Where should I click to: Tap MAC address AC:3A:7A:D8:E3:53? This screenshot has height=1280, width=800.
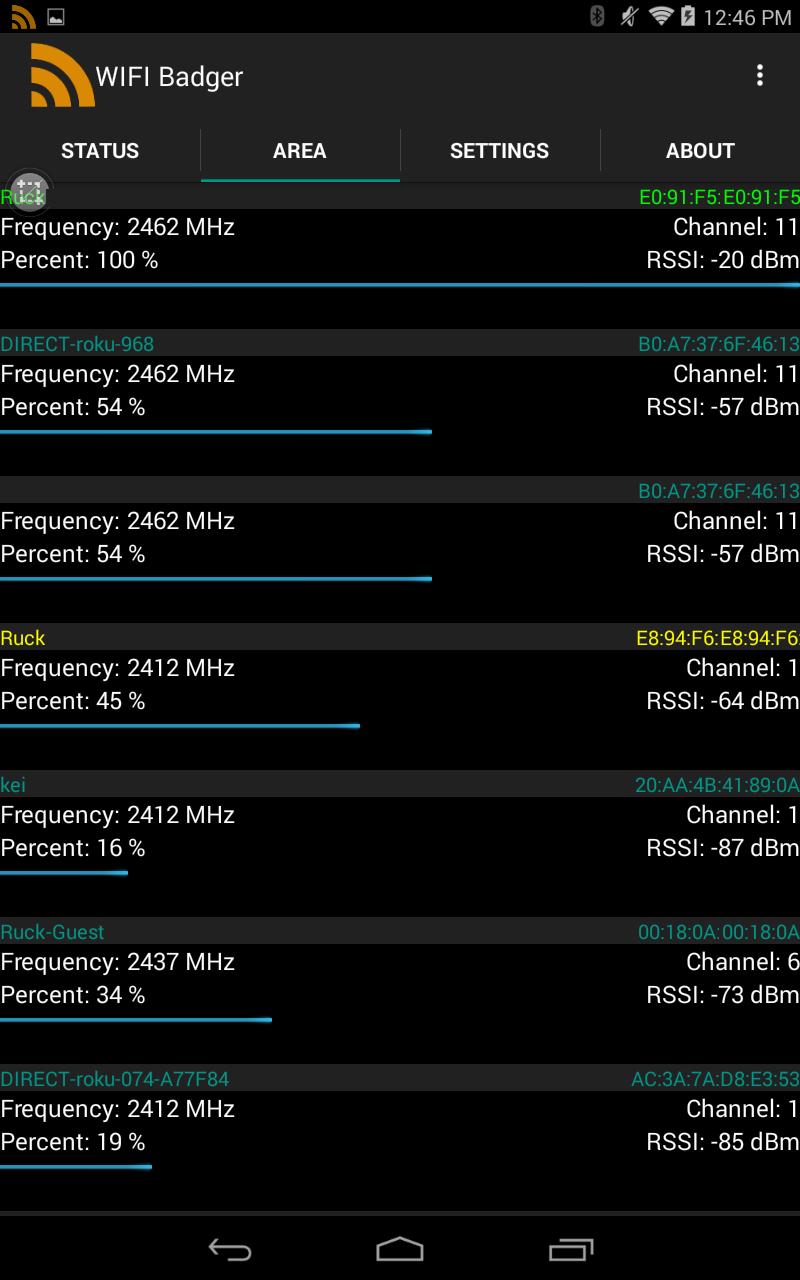pyautogui.click(x=715, y=1079)
